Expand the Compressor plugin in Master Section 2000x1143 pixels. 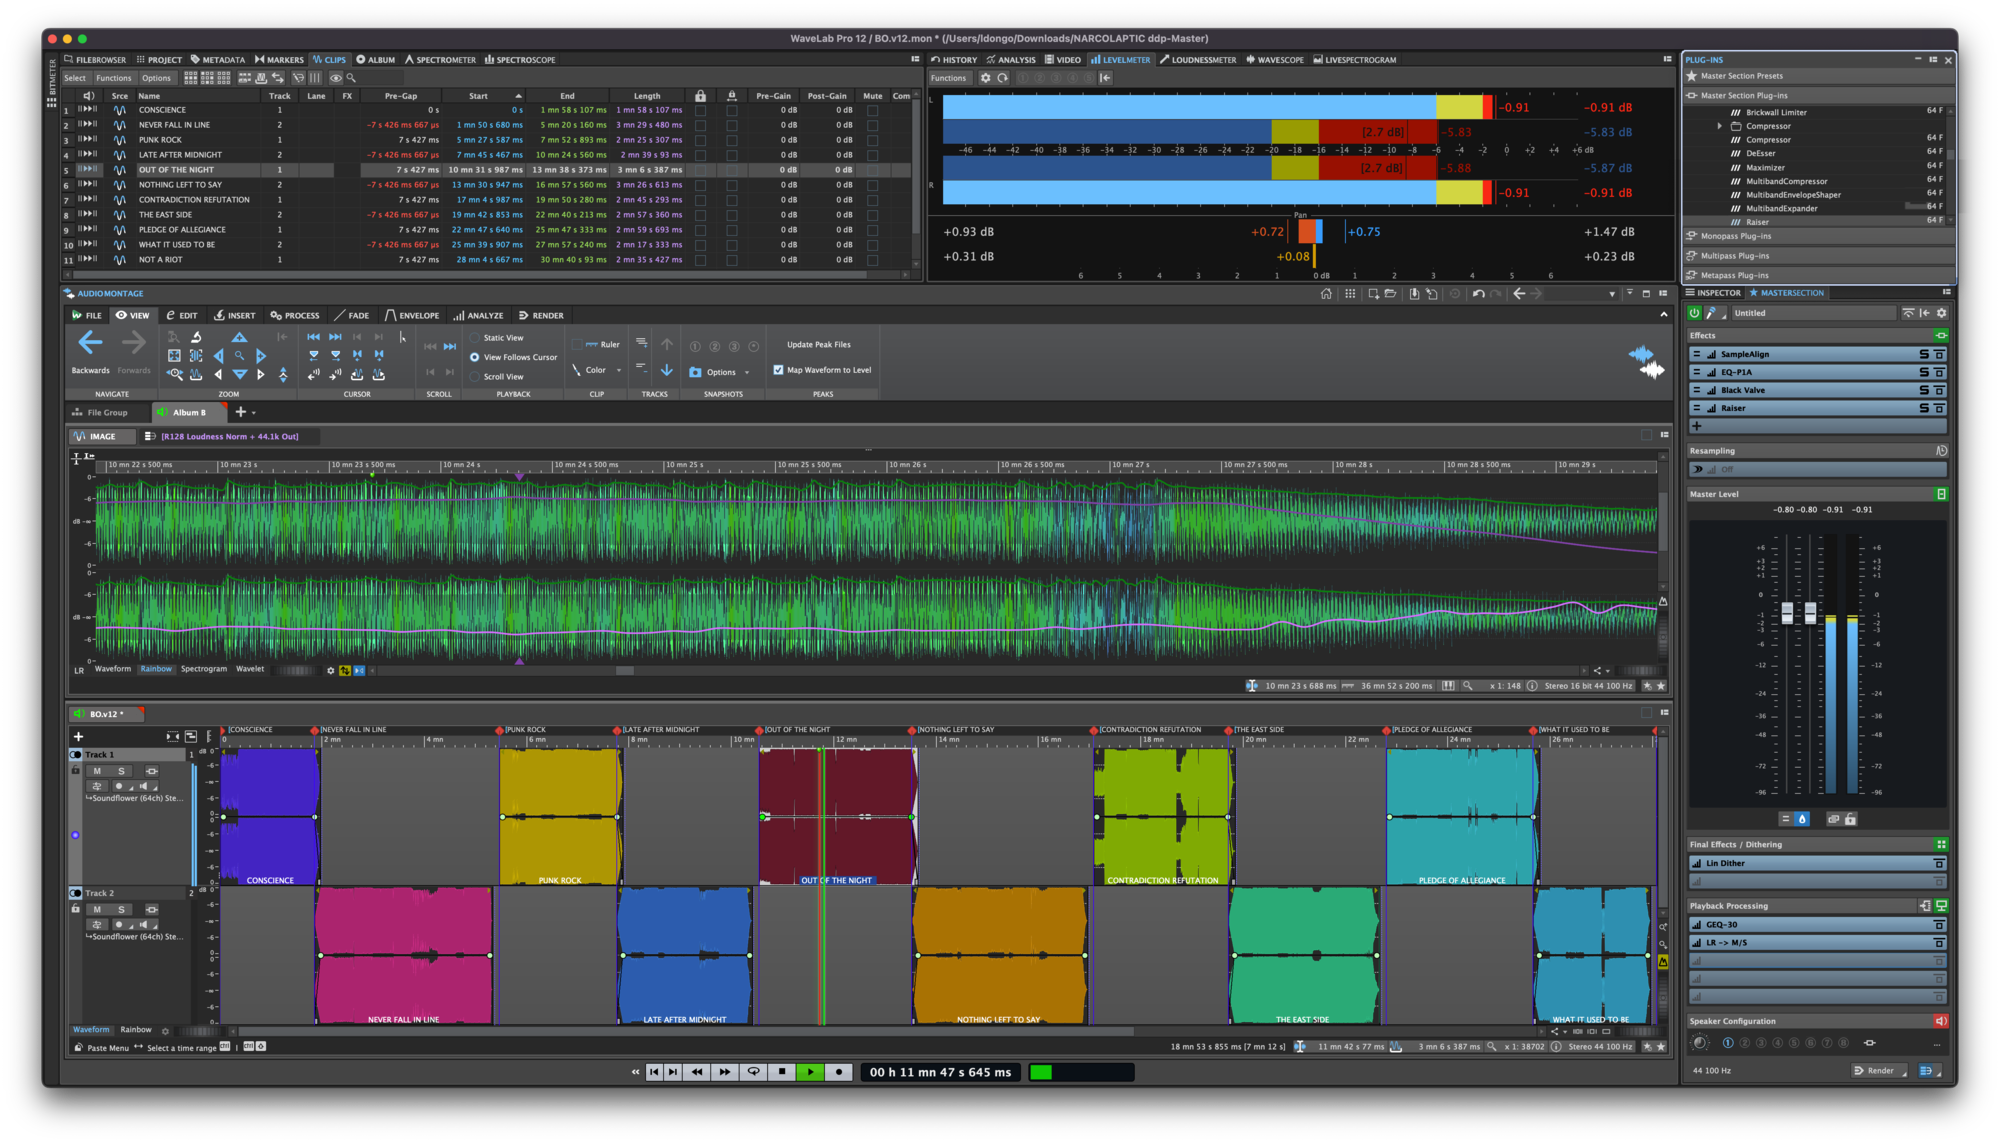click(1718, 126)
